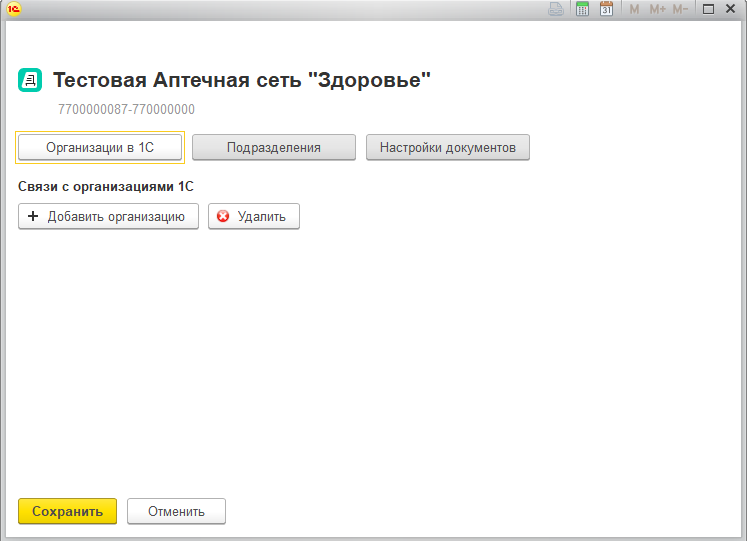Maximize the window
747x541 pixels.
pyautogui.click(x=708, y=9)
